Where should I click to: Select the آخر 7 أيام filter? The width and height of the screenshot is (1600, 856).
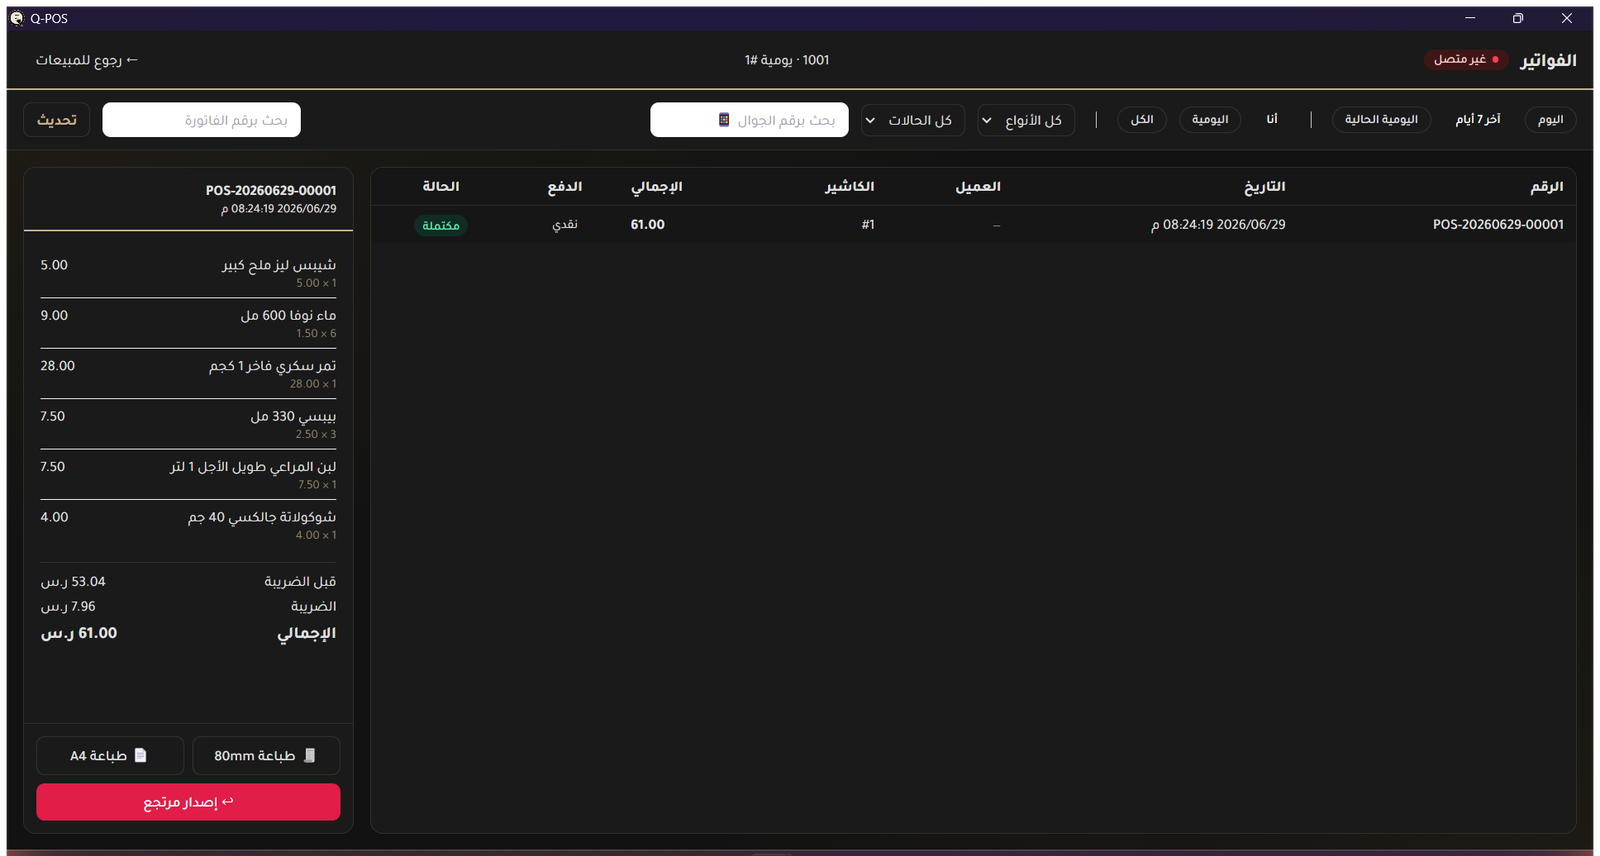point(1478,119)
